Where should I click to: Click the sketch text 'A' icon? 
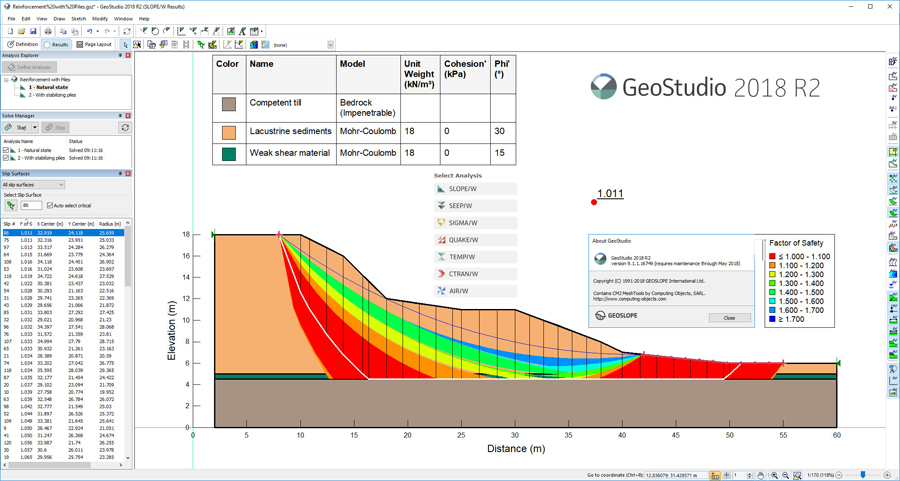coord(242,31)
